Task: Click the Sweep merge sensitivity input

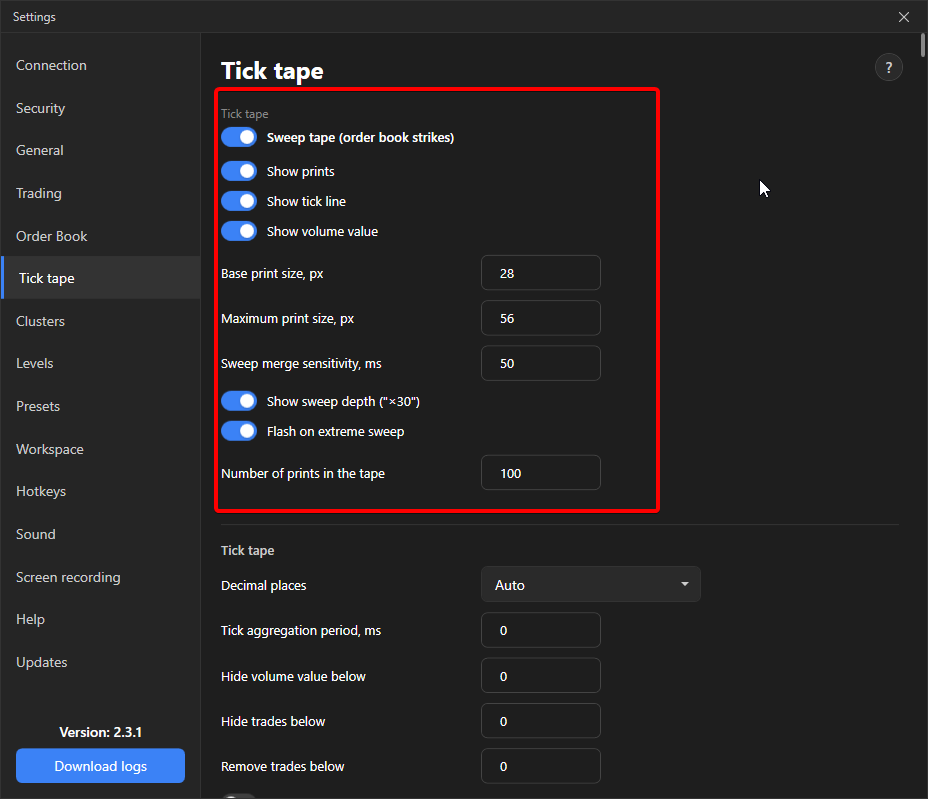Action: pos(541,363)
